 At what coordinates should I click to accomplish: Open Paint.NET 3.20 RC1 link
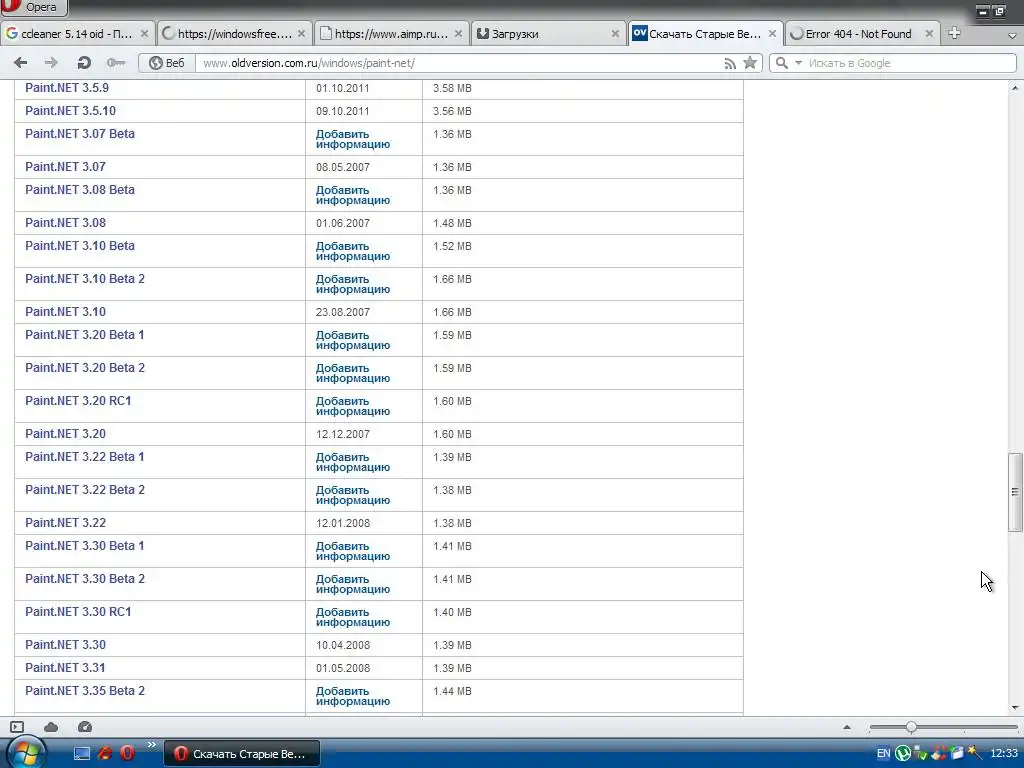(x=78, y=400)
